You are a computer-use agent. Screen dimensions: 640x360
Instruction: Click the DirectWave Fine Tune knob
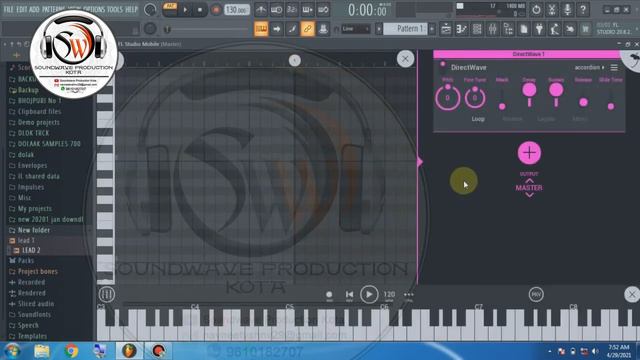(475, 98)
